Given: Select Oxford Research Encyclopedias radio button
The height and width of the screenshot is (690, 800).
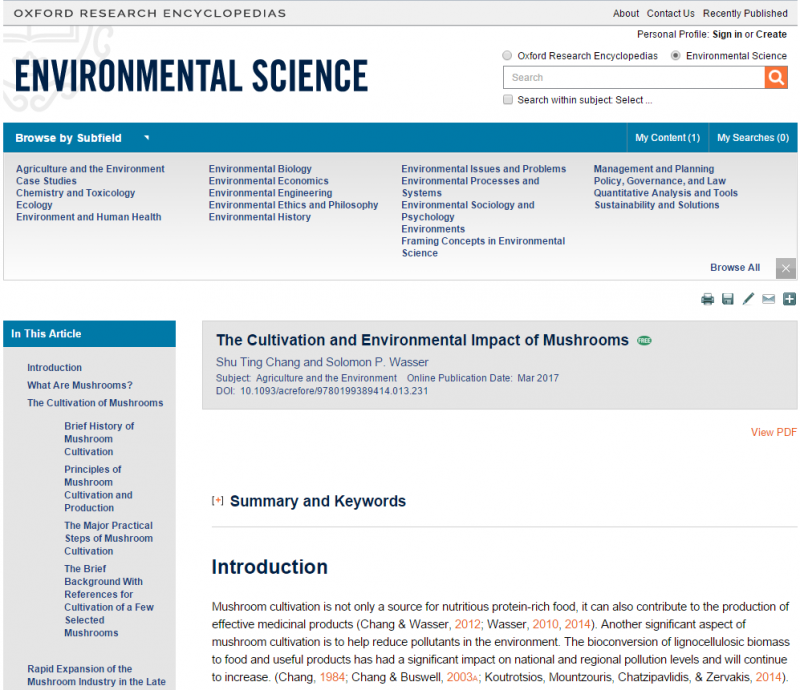Looking at the screenshot, I should [508, 56].
